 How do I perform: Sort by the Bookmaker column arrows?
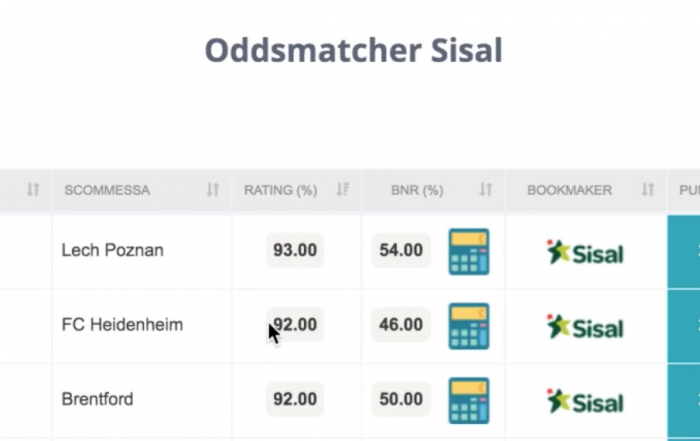(x=648, y=190)
